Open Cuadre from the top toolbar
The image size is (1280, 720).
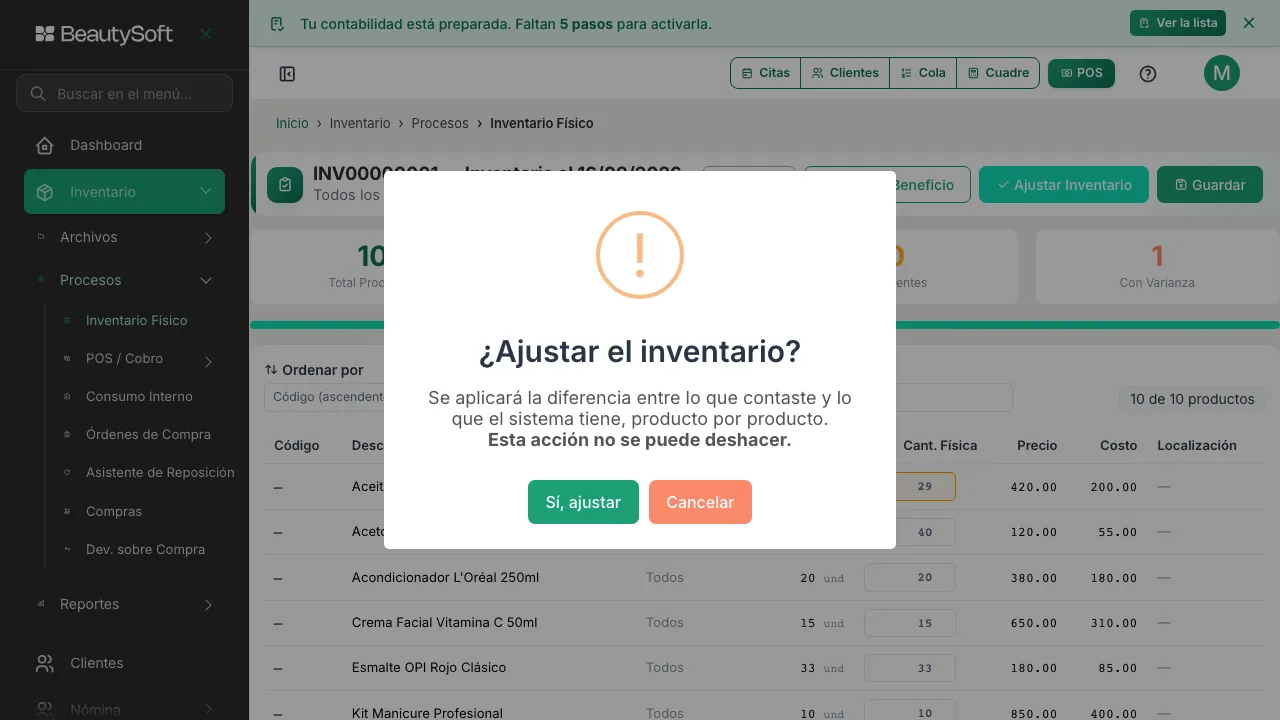pos(998,73)
